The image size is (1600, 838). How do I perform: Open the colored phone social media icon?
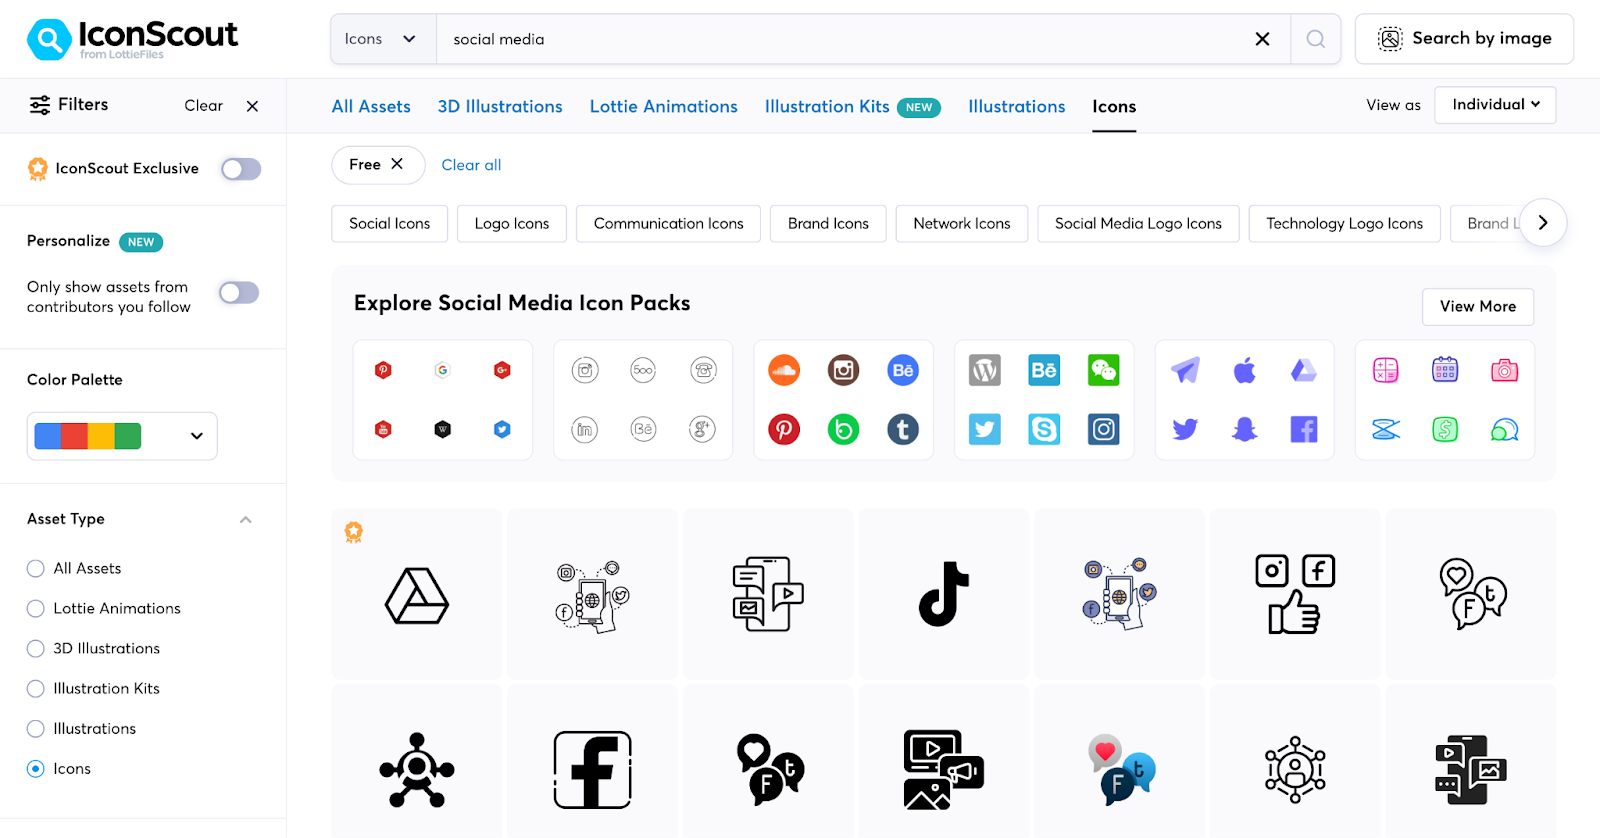tap(1120, 595)
